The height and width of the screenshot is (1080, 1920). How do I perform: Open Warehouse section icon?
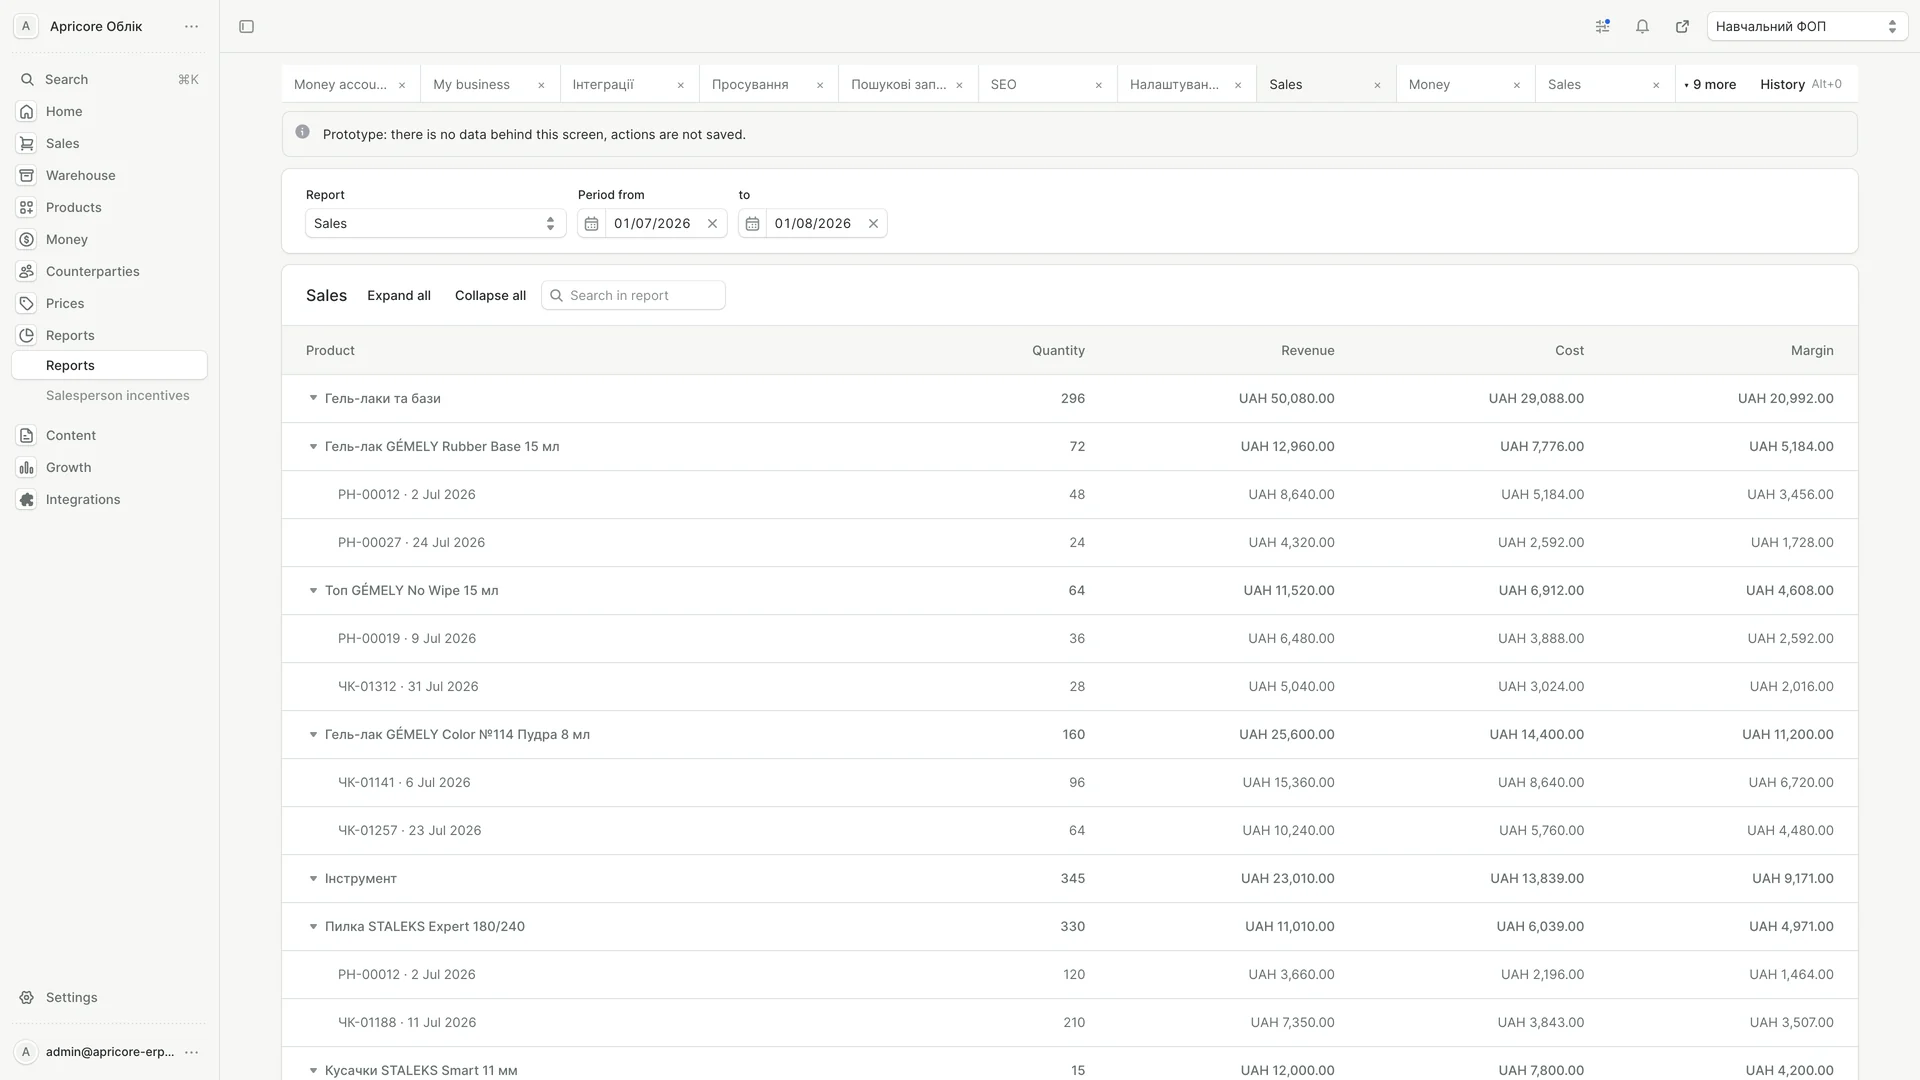[27, 175]
